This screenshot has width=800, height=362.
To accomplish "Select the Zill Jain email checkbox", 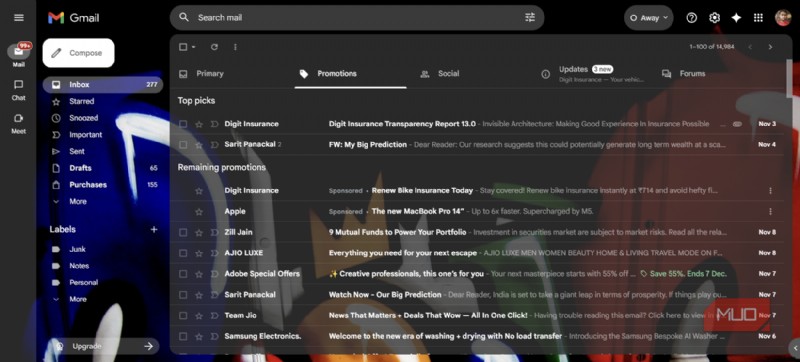I will point(183,232).
